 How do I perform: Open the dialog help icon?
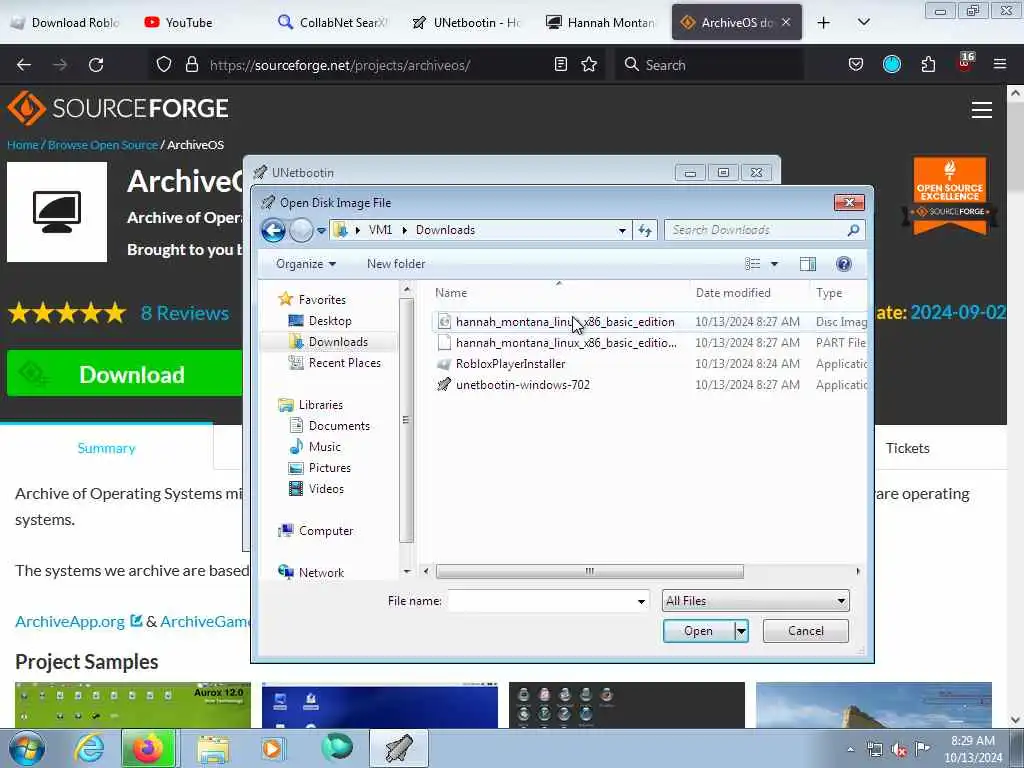tap(844, 264)
